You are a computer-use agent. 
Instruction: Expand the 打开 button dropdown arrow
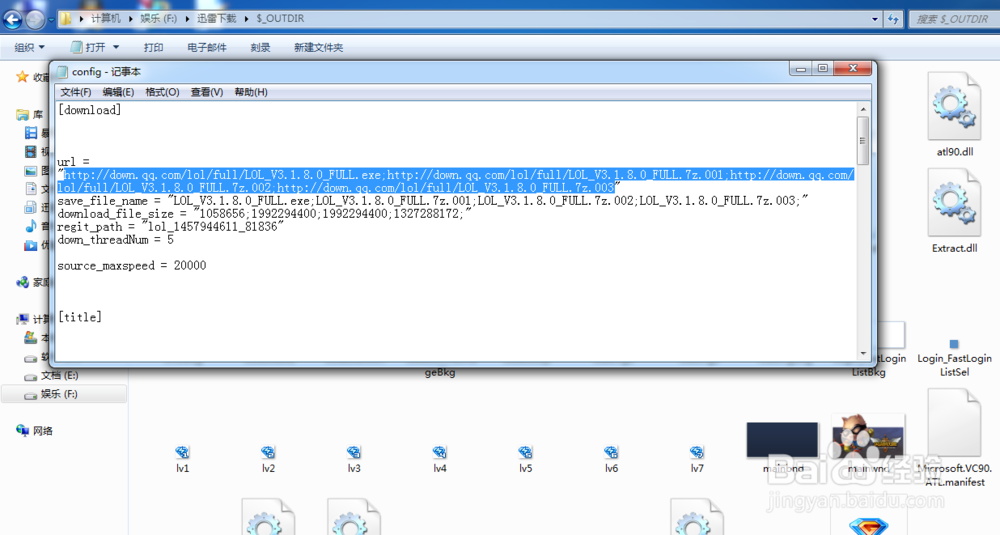(116, 47)
